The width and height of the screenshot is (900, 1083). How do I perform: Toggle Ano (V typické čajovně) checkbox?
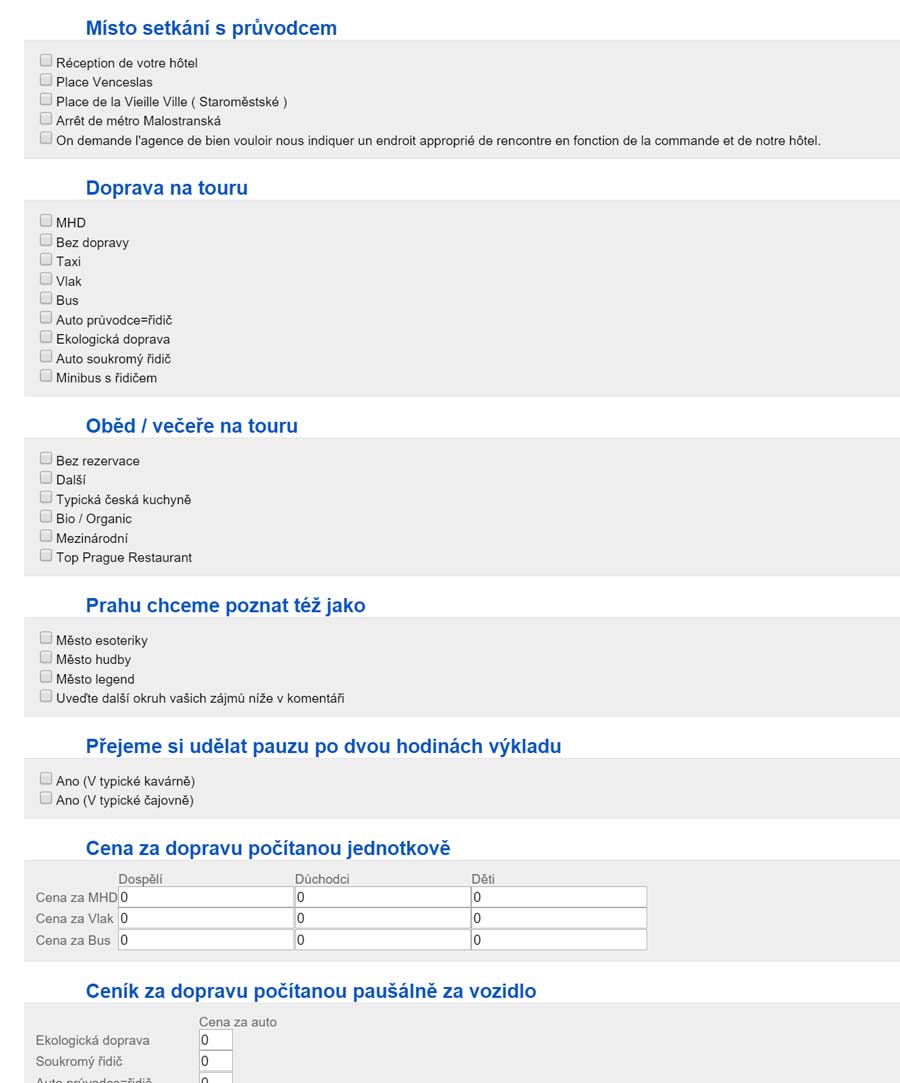pyautogui.click(x=46, y=798)
